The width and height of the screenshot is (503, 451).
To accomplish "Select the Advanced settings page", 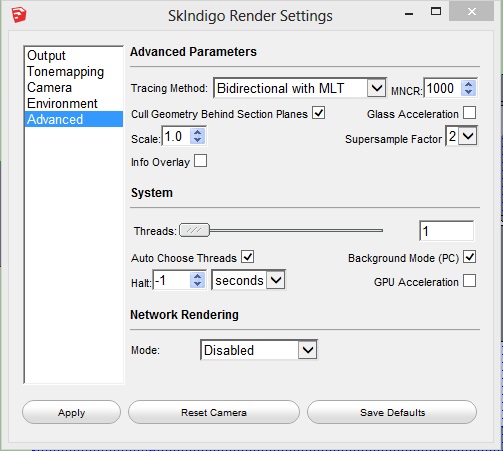I will tap(74, 119).
